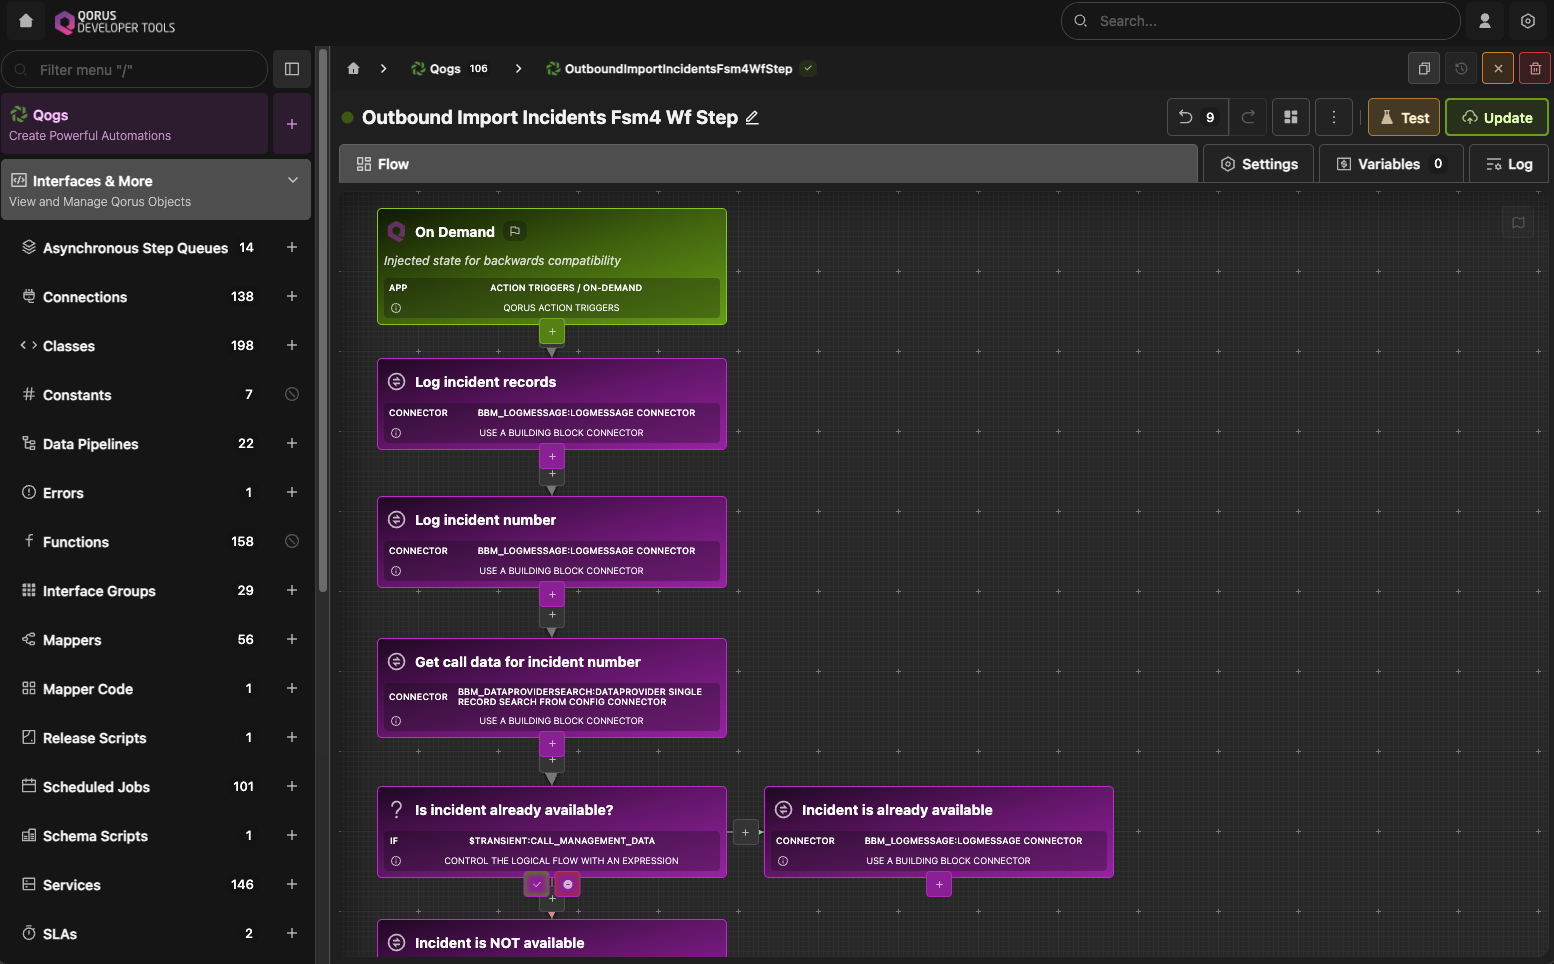Image resolution: width=1554 pixels, height=964 pixels.
Task: Expand the breadcrumb chevron after Qogs
Action: point(518,69)
